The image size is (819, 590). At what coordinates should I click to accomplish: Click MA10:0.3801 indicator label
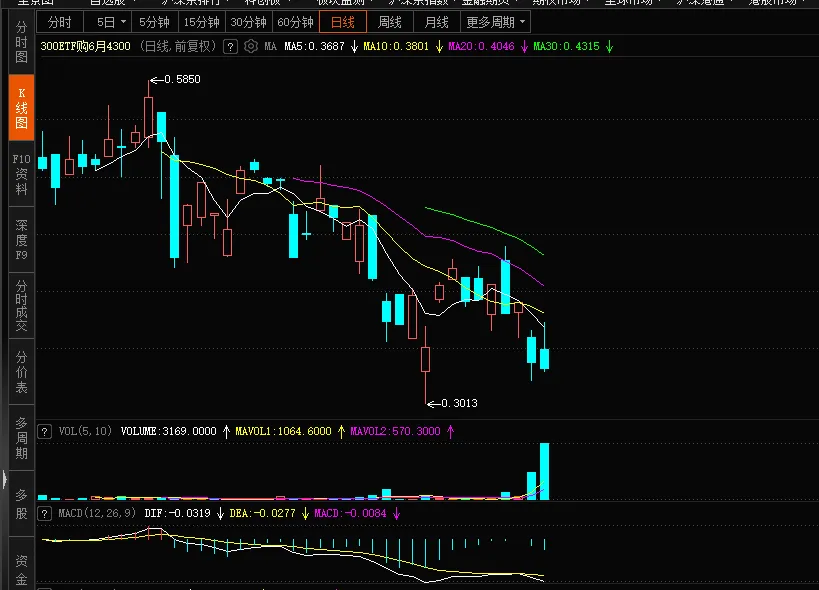(396, 46)
